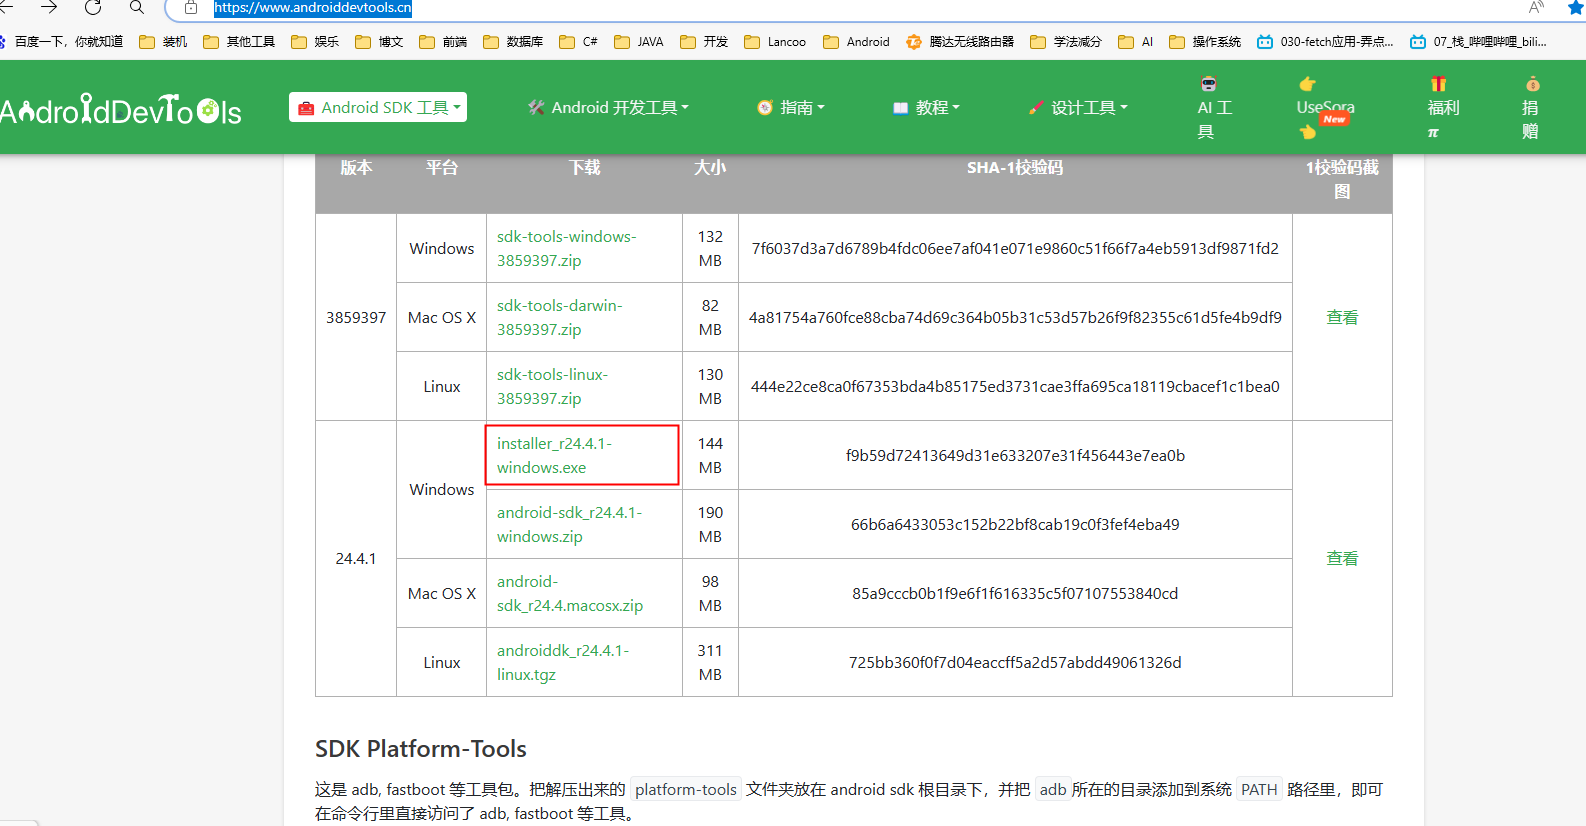Click the PATH code label
Image resolution: width=1586 pixels, height=826 pixels.
[1259, 789]
